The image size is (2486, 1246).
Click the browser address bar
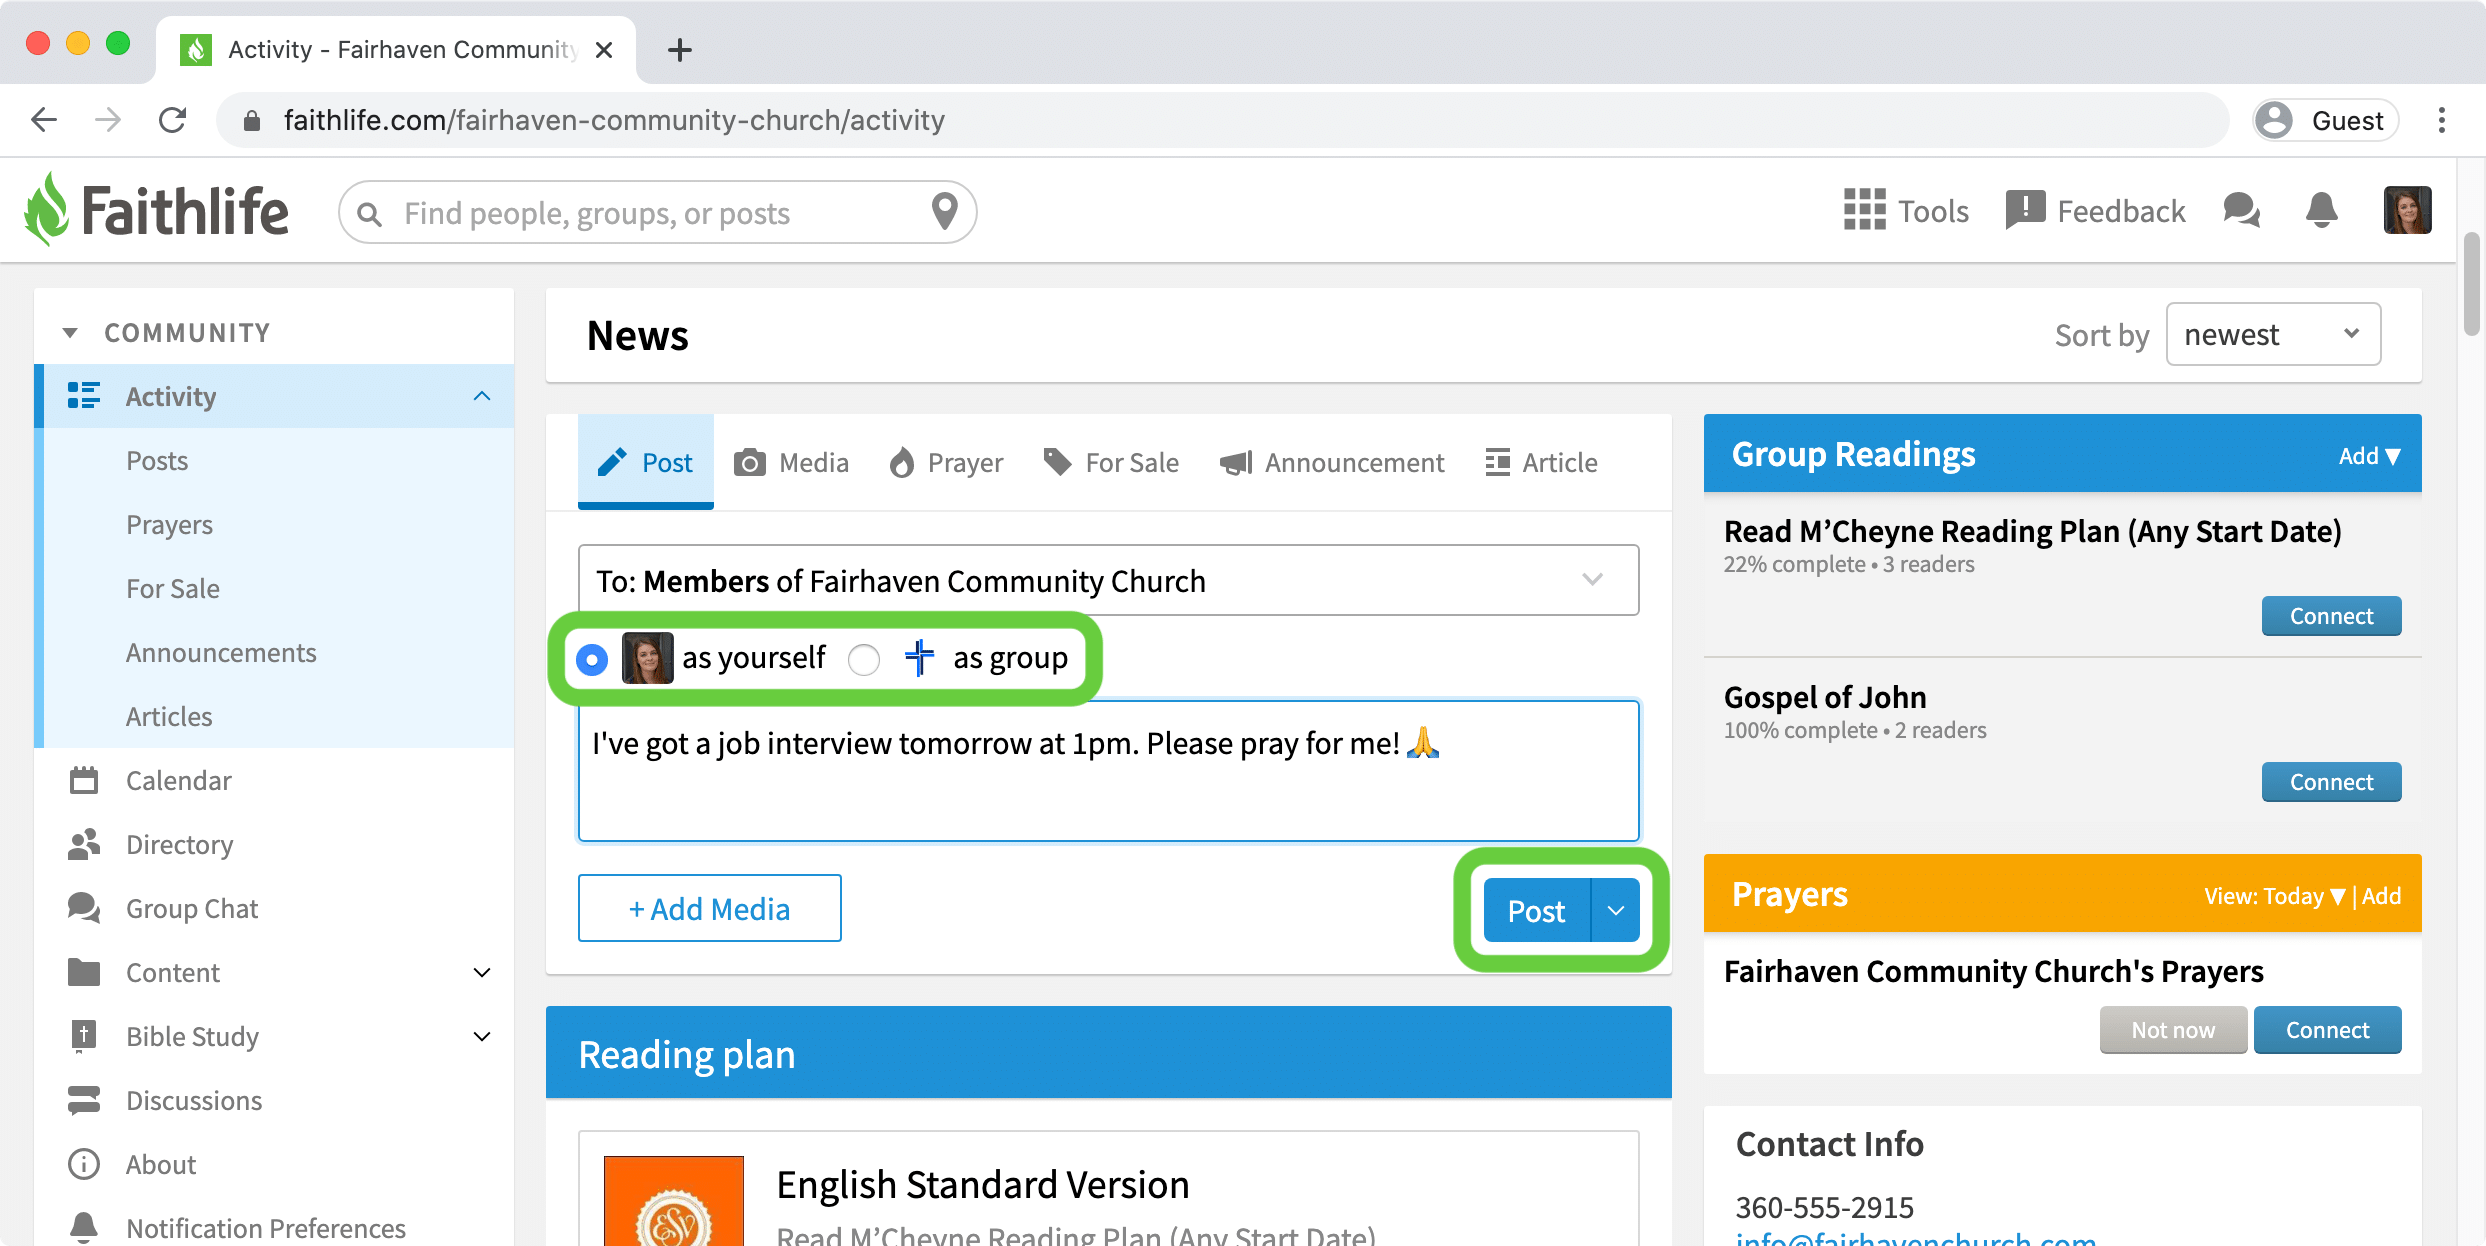coord(1222,120)
